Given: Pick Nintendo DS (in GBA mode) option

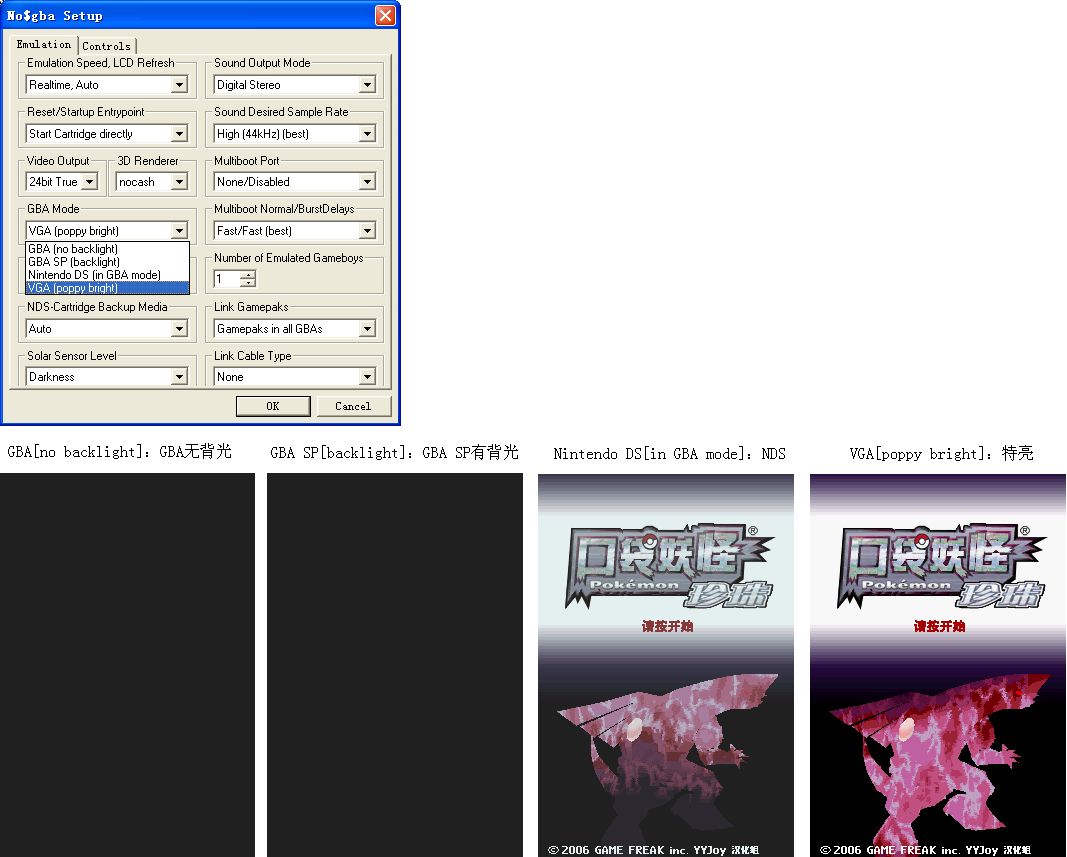Looking at the screenshot, I should coord(108,275).
